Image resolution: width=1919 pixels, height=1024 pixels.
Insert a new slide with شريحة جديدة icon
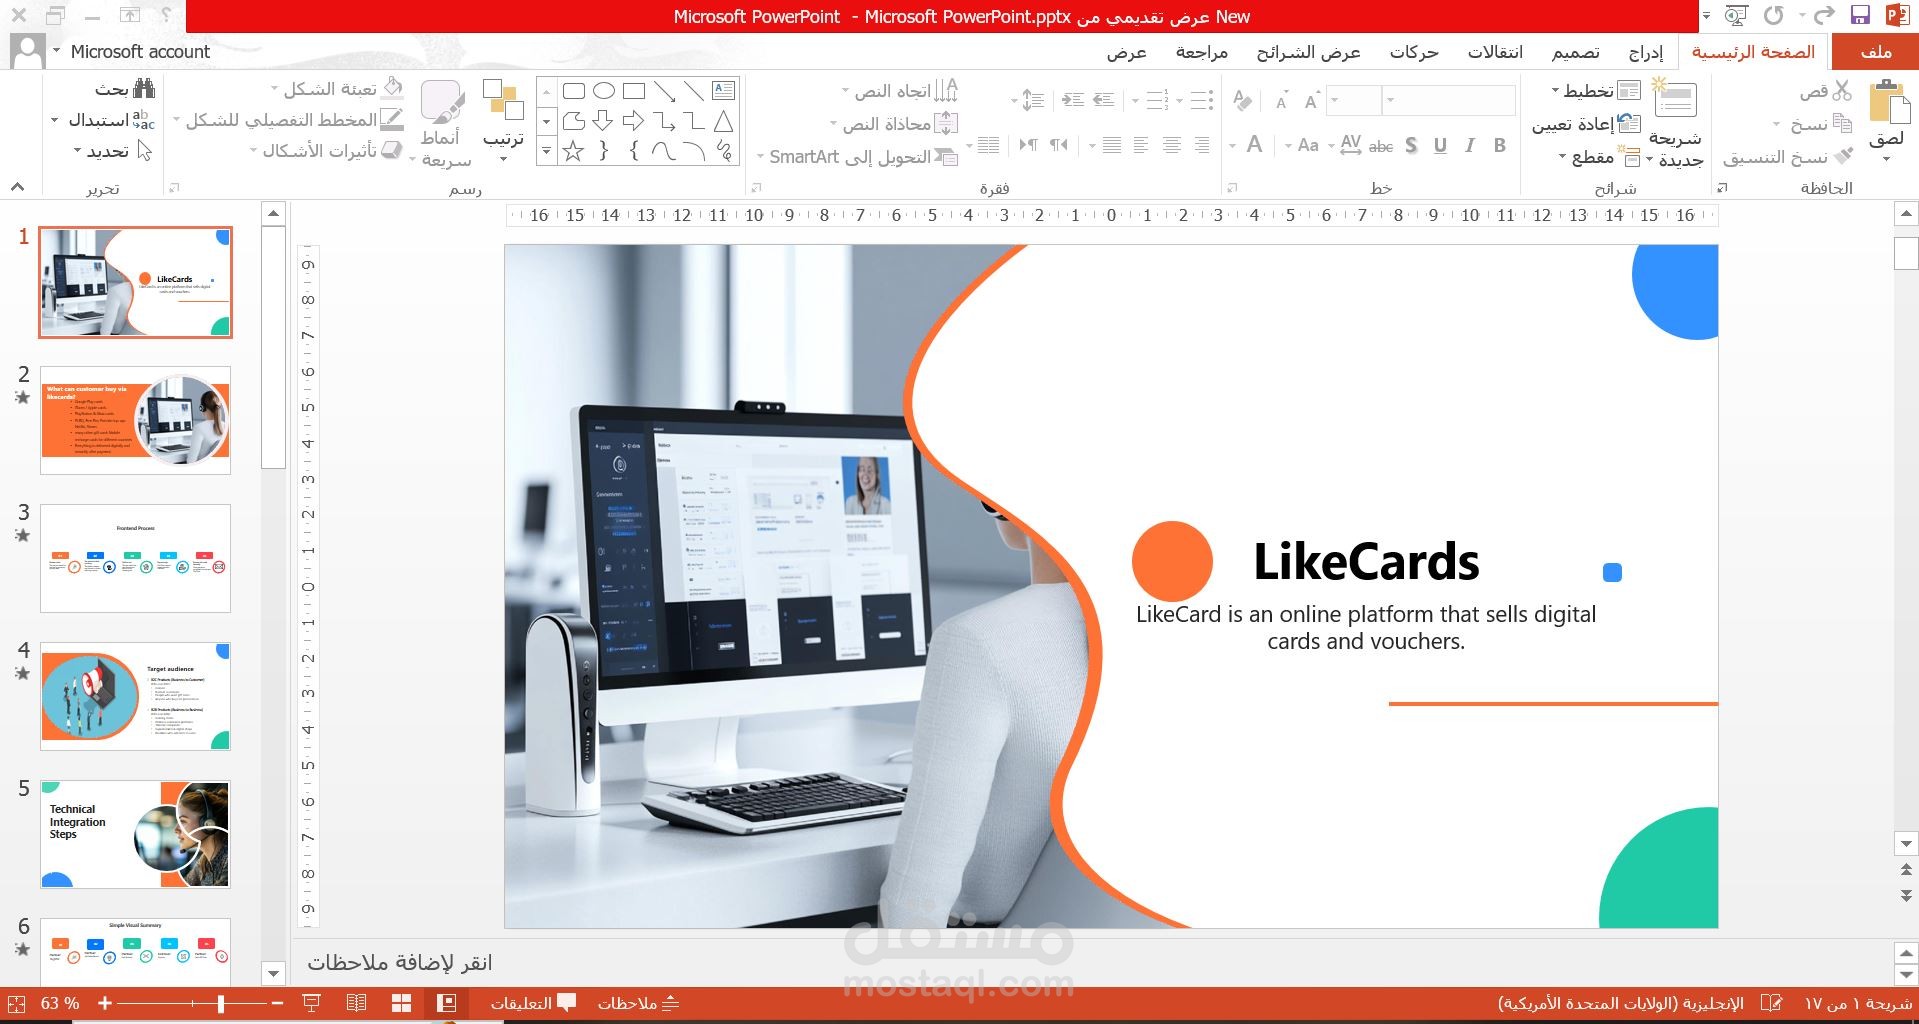click(x=1674, y=100)
